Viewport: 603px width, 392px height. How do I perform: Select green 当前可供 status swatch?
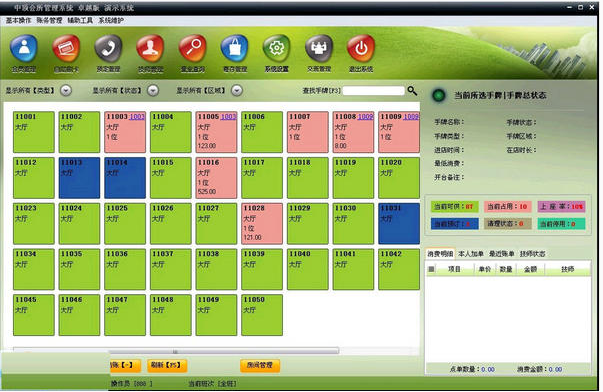coord(454,207)
